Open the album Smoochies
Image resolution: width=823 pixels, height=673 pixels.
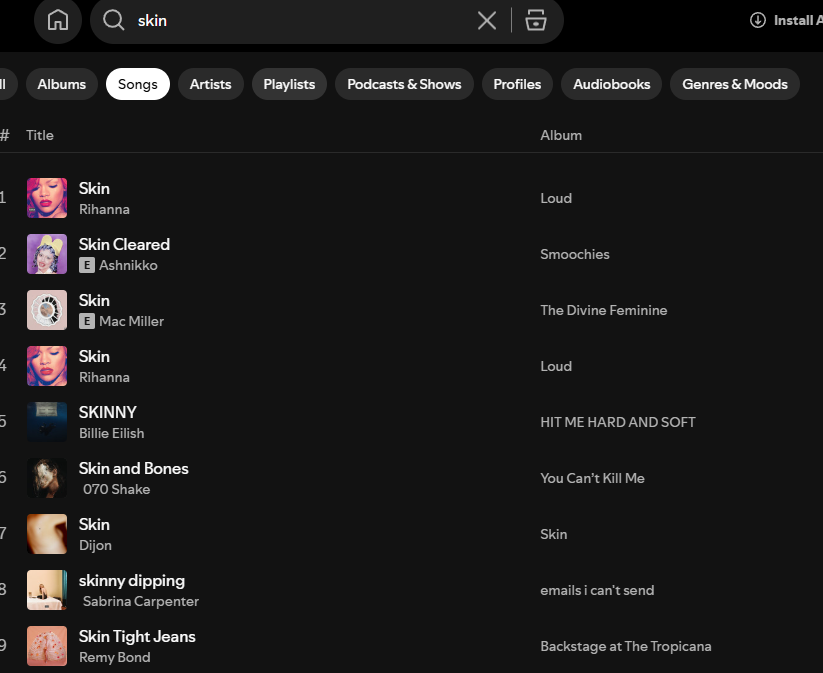tap(575, 255)
